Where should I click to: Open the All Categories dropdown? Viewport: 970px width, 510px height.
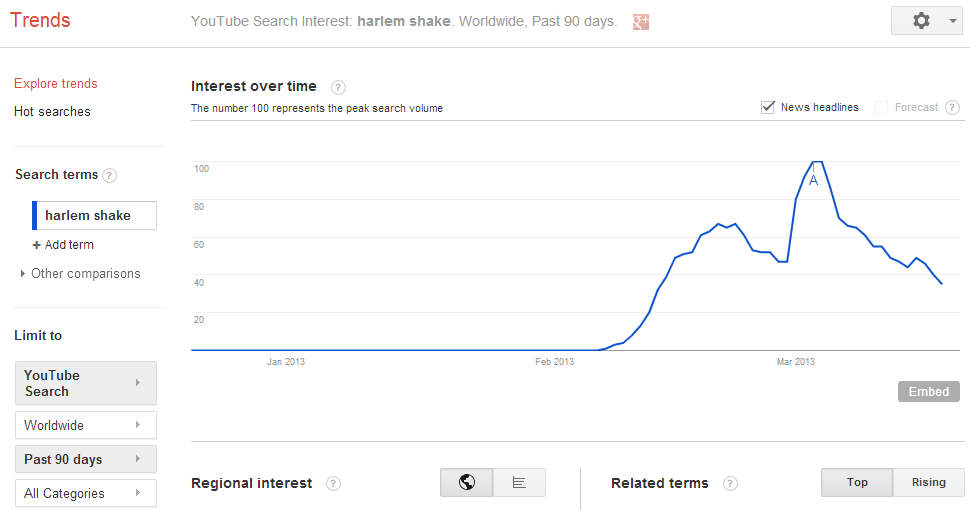86,493
